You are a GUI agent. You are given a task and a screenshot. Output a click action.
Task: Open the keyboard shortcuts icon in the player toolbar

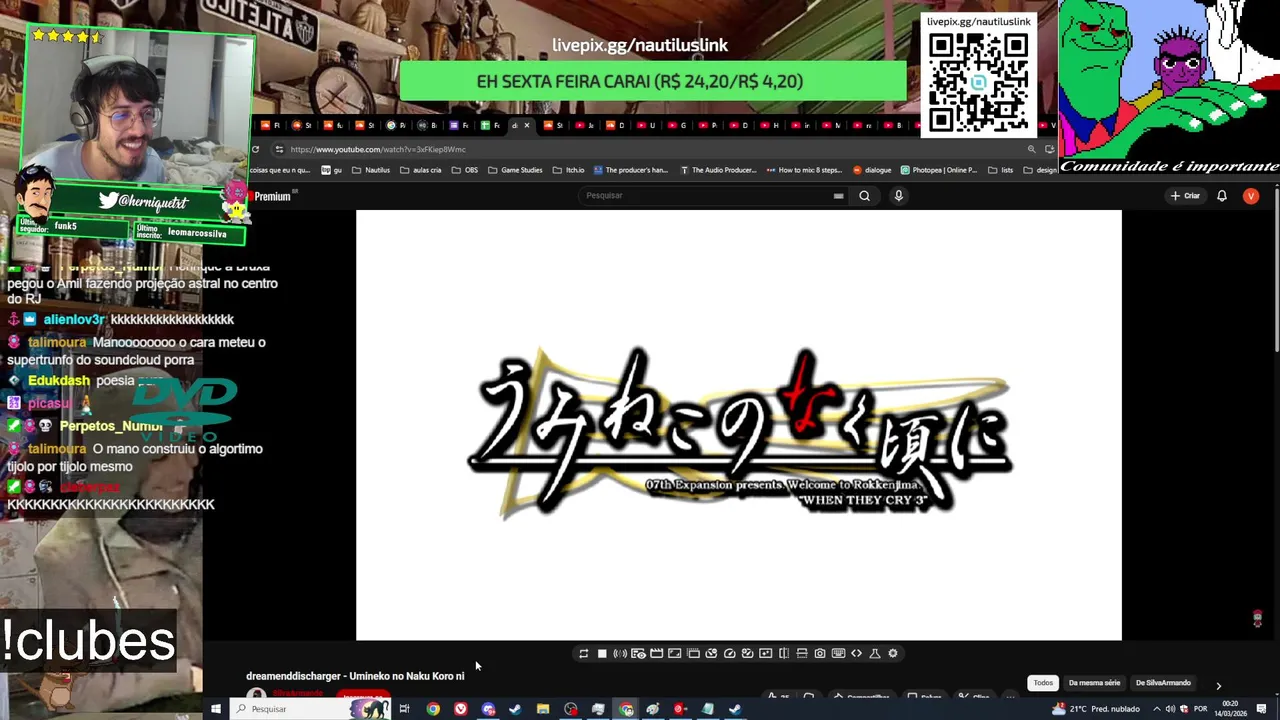coord(838,654)
